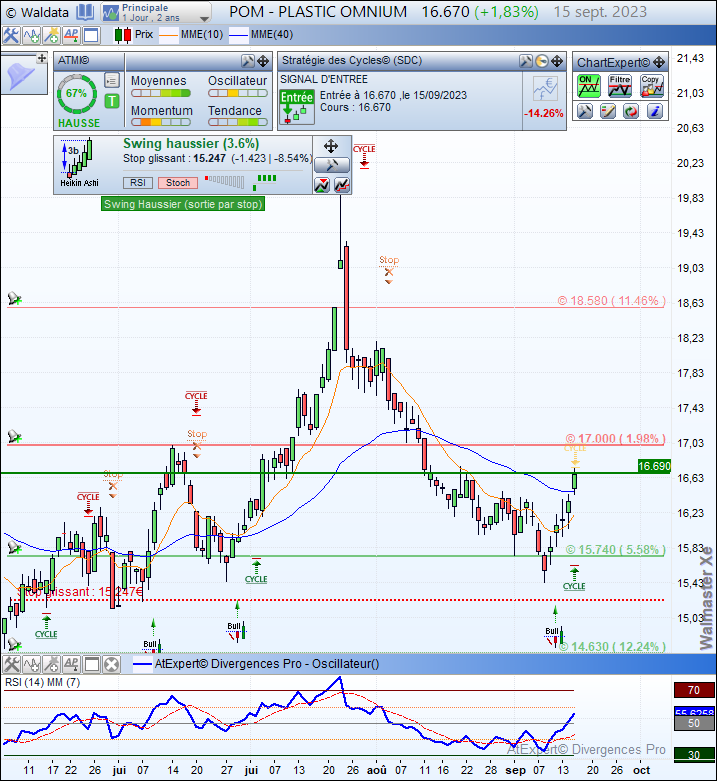The width and height of the screenshot is (717, 781).
Task: Add an indicator to main chart
Action: tap(31, 35)
